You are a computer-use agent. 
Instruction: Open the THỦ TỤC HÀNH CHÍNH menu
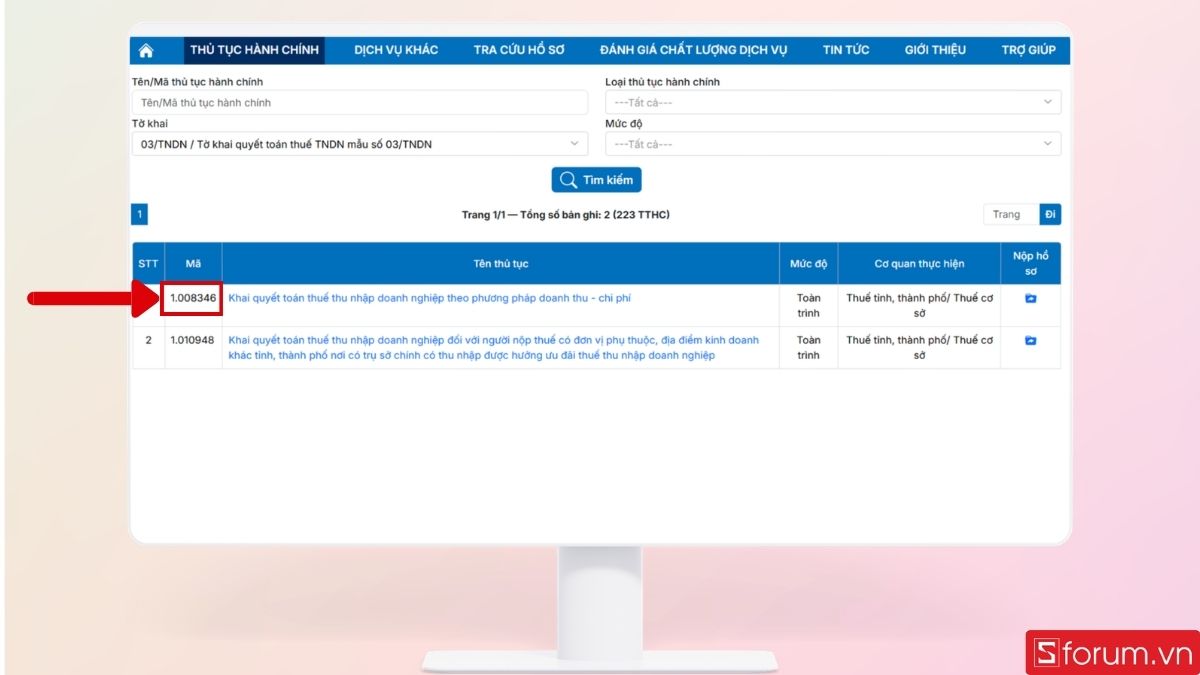(x=254, y=50)
